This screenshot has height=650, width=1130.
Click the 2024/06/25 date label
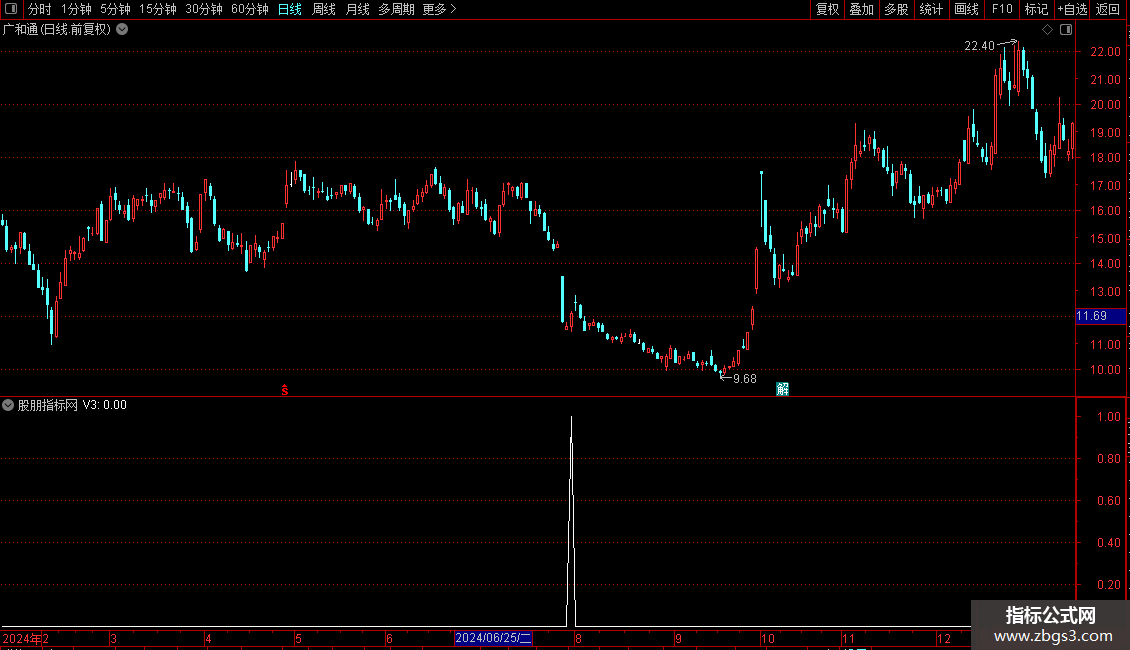pyautogui.click(x=493, y=638)
